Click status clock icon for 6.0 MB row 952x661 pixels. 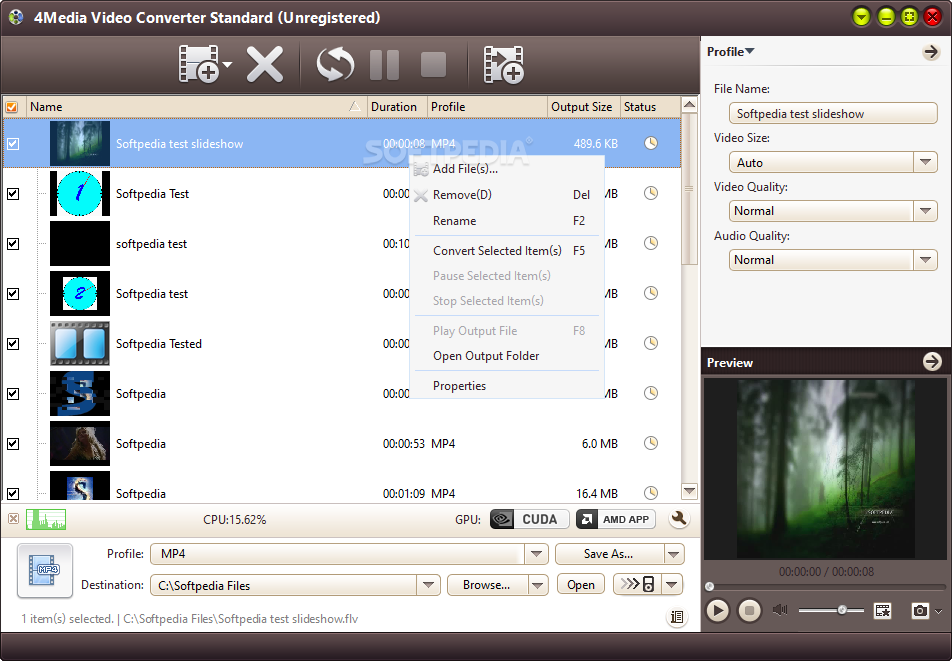pyautogui.click(x=651, y=443)
